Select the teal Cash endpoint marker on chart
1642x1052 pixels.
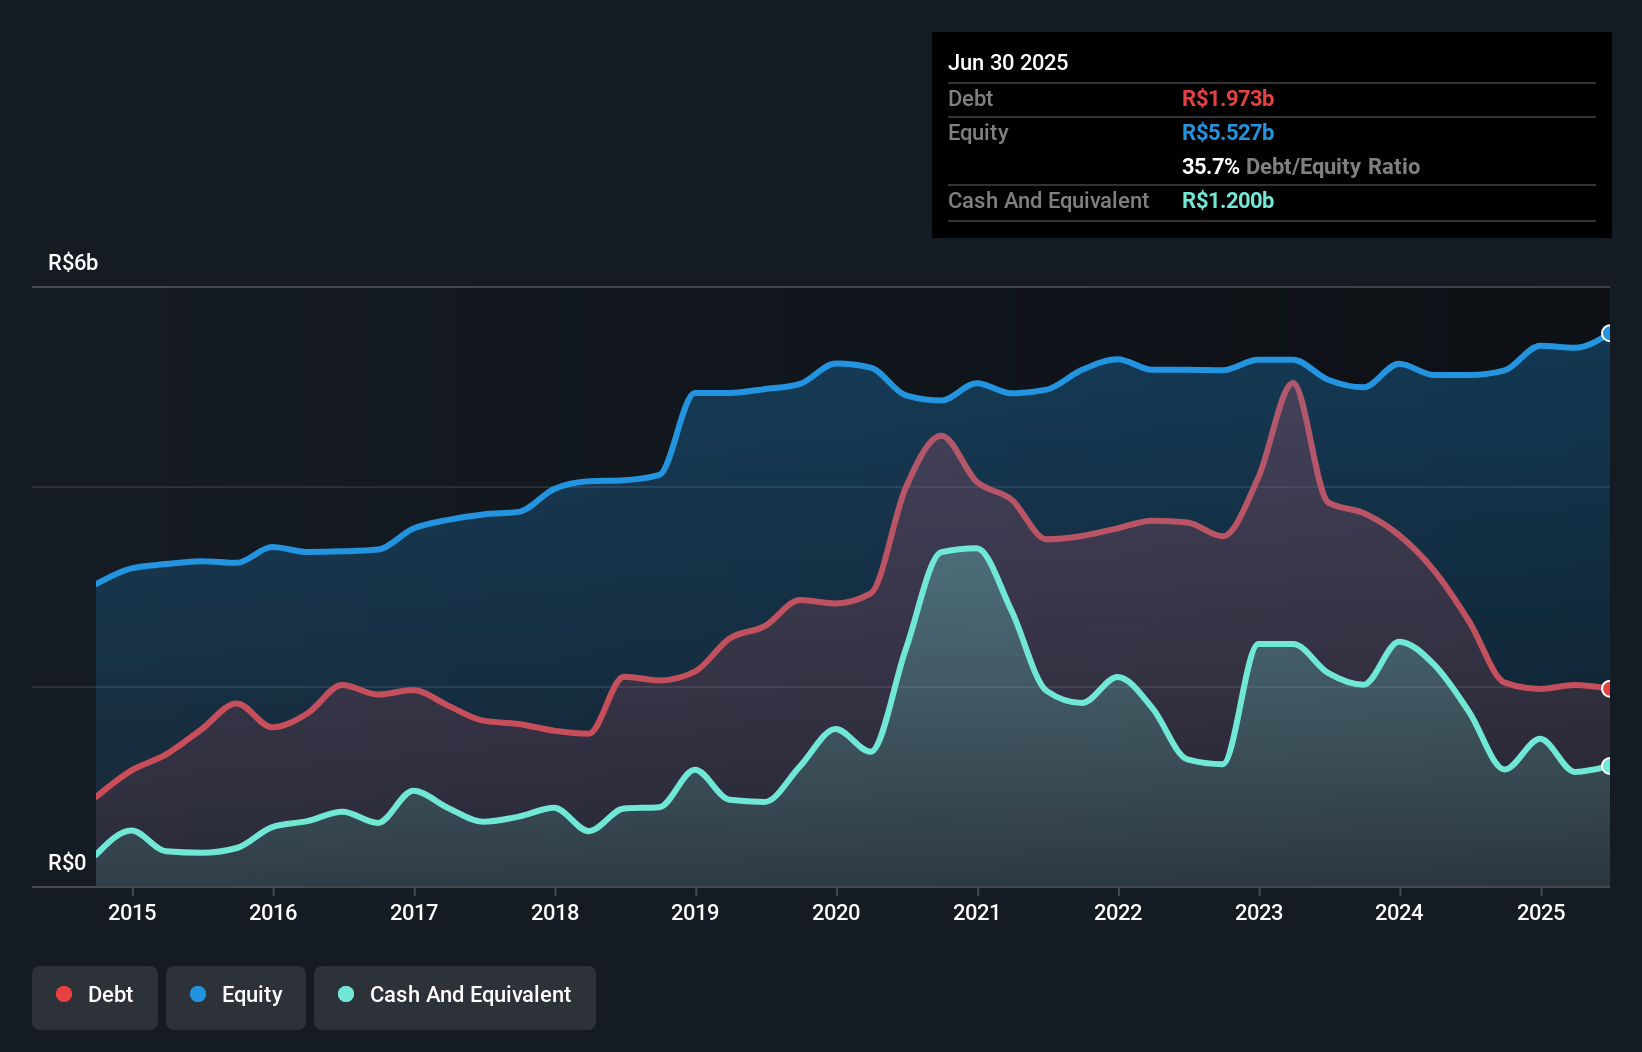tap(1607, 767)
